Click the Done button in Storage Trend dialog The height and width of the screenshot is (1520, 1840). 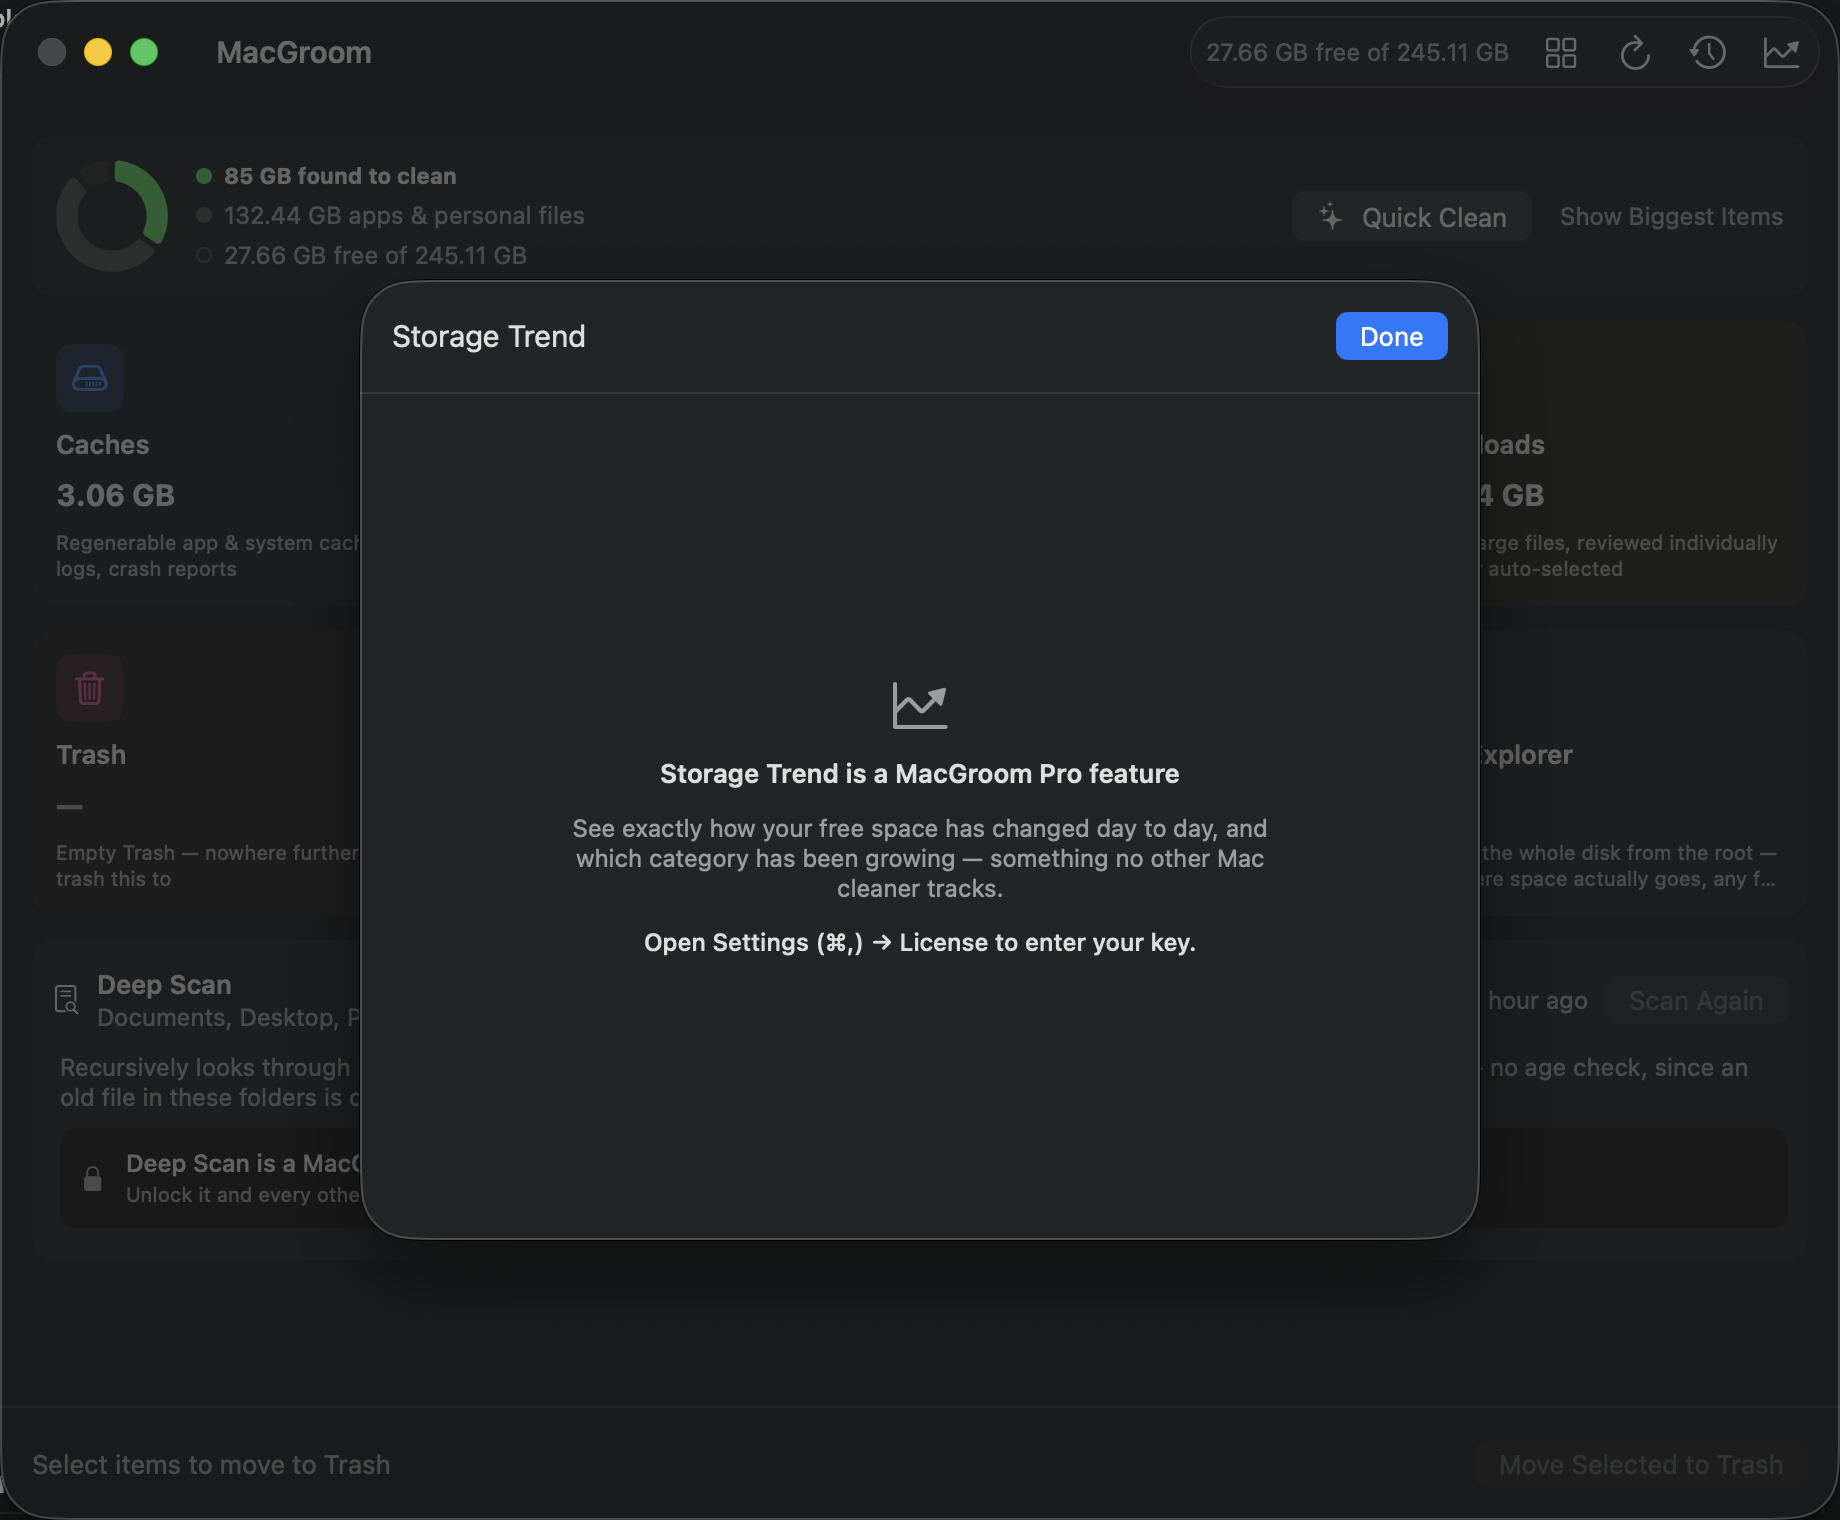click(x=1391, y=336)
